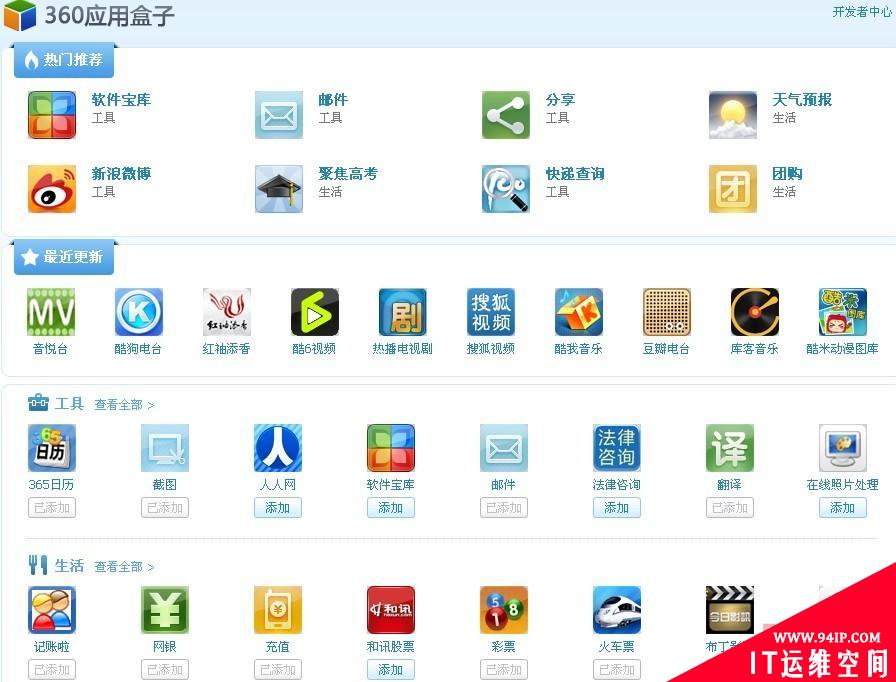Click 添加 under 软件宝库 in 工具
The width and height of the screenshot is (896, 682).
click(x=391, y=508)
